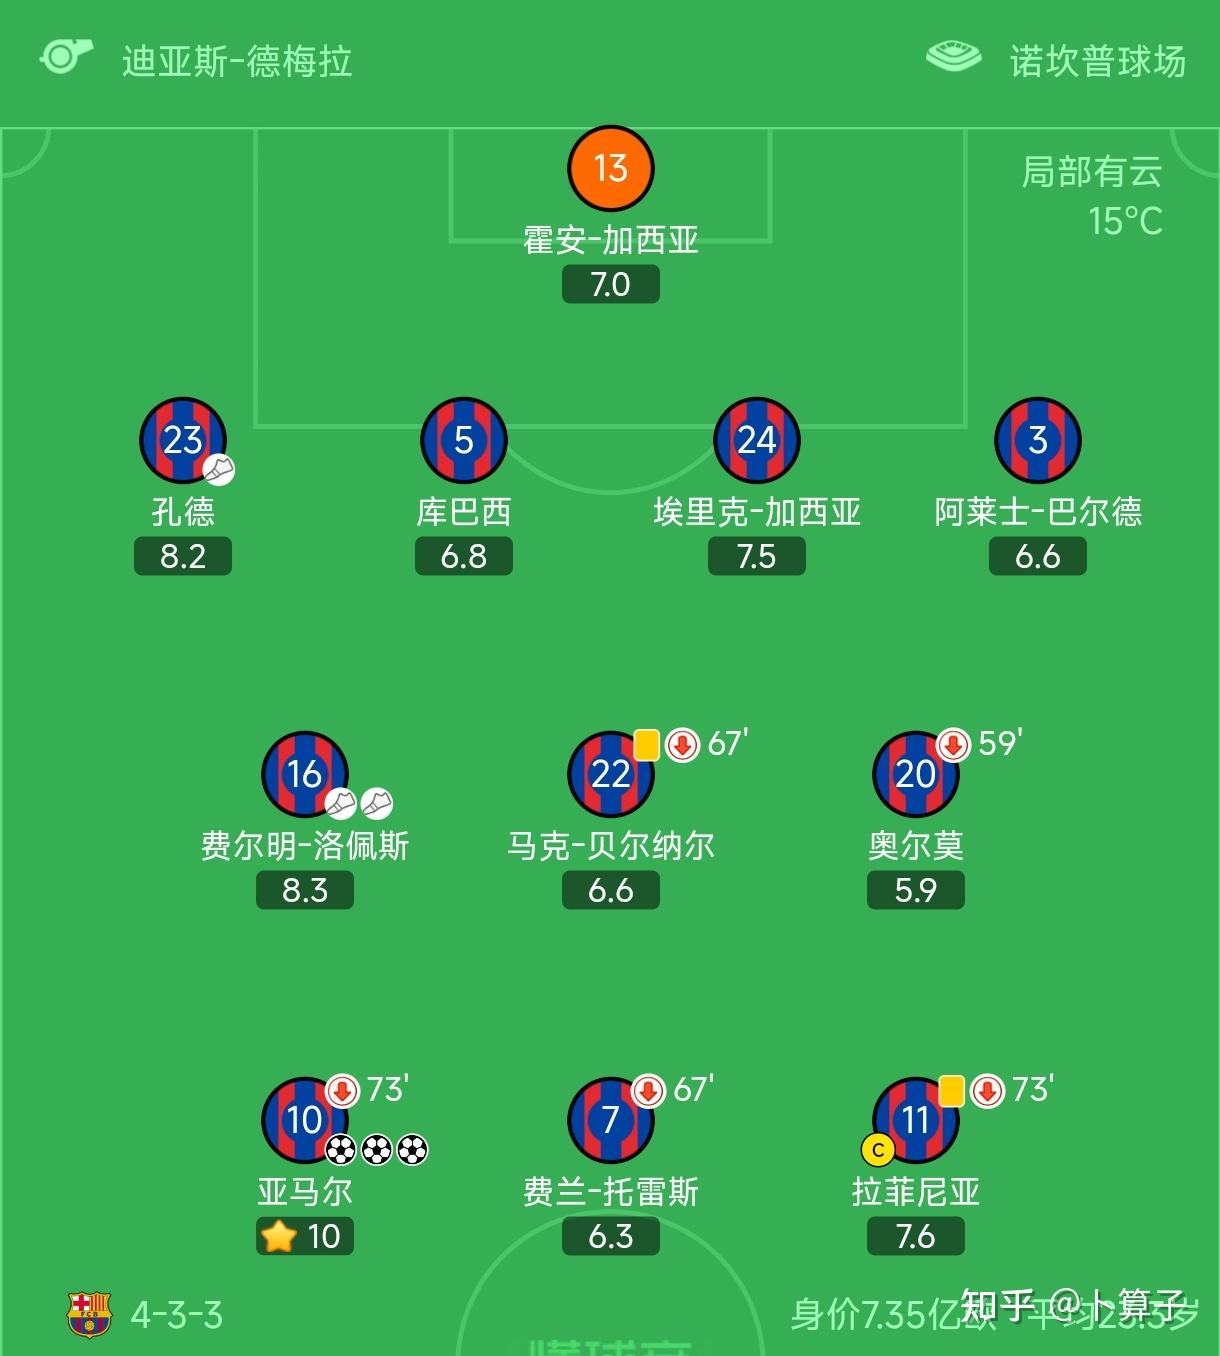Click the assist boot icons on 费尔明-洛佩斯

[x=359, y=803]
